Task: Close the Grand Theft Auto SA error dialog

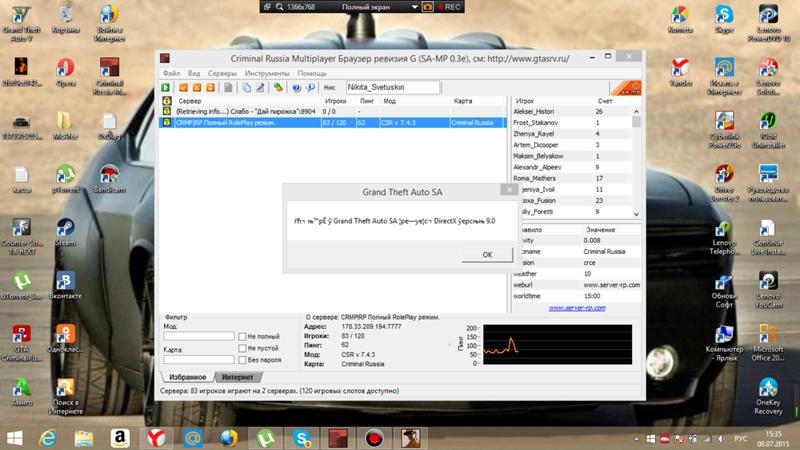Action: pos(509,190)
